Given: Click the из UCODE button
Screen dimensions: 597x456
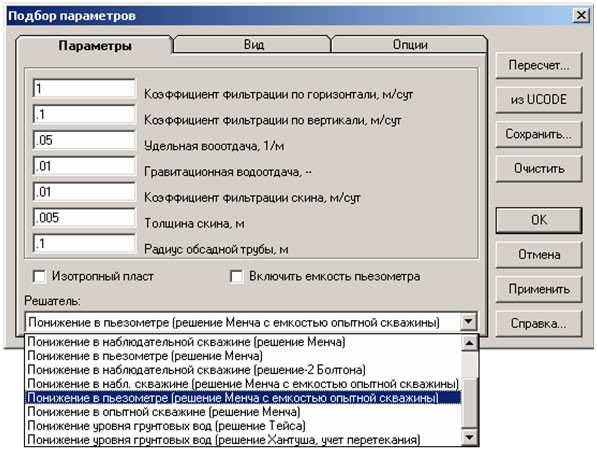Looking at the screenshot, I should (539, 100).
